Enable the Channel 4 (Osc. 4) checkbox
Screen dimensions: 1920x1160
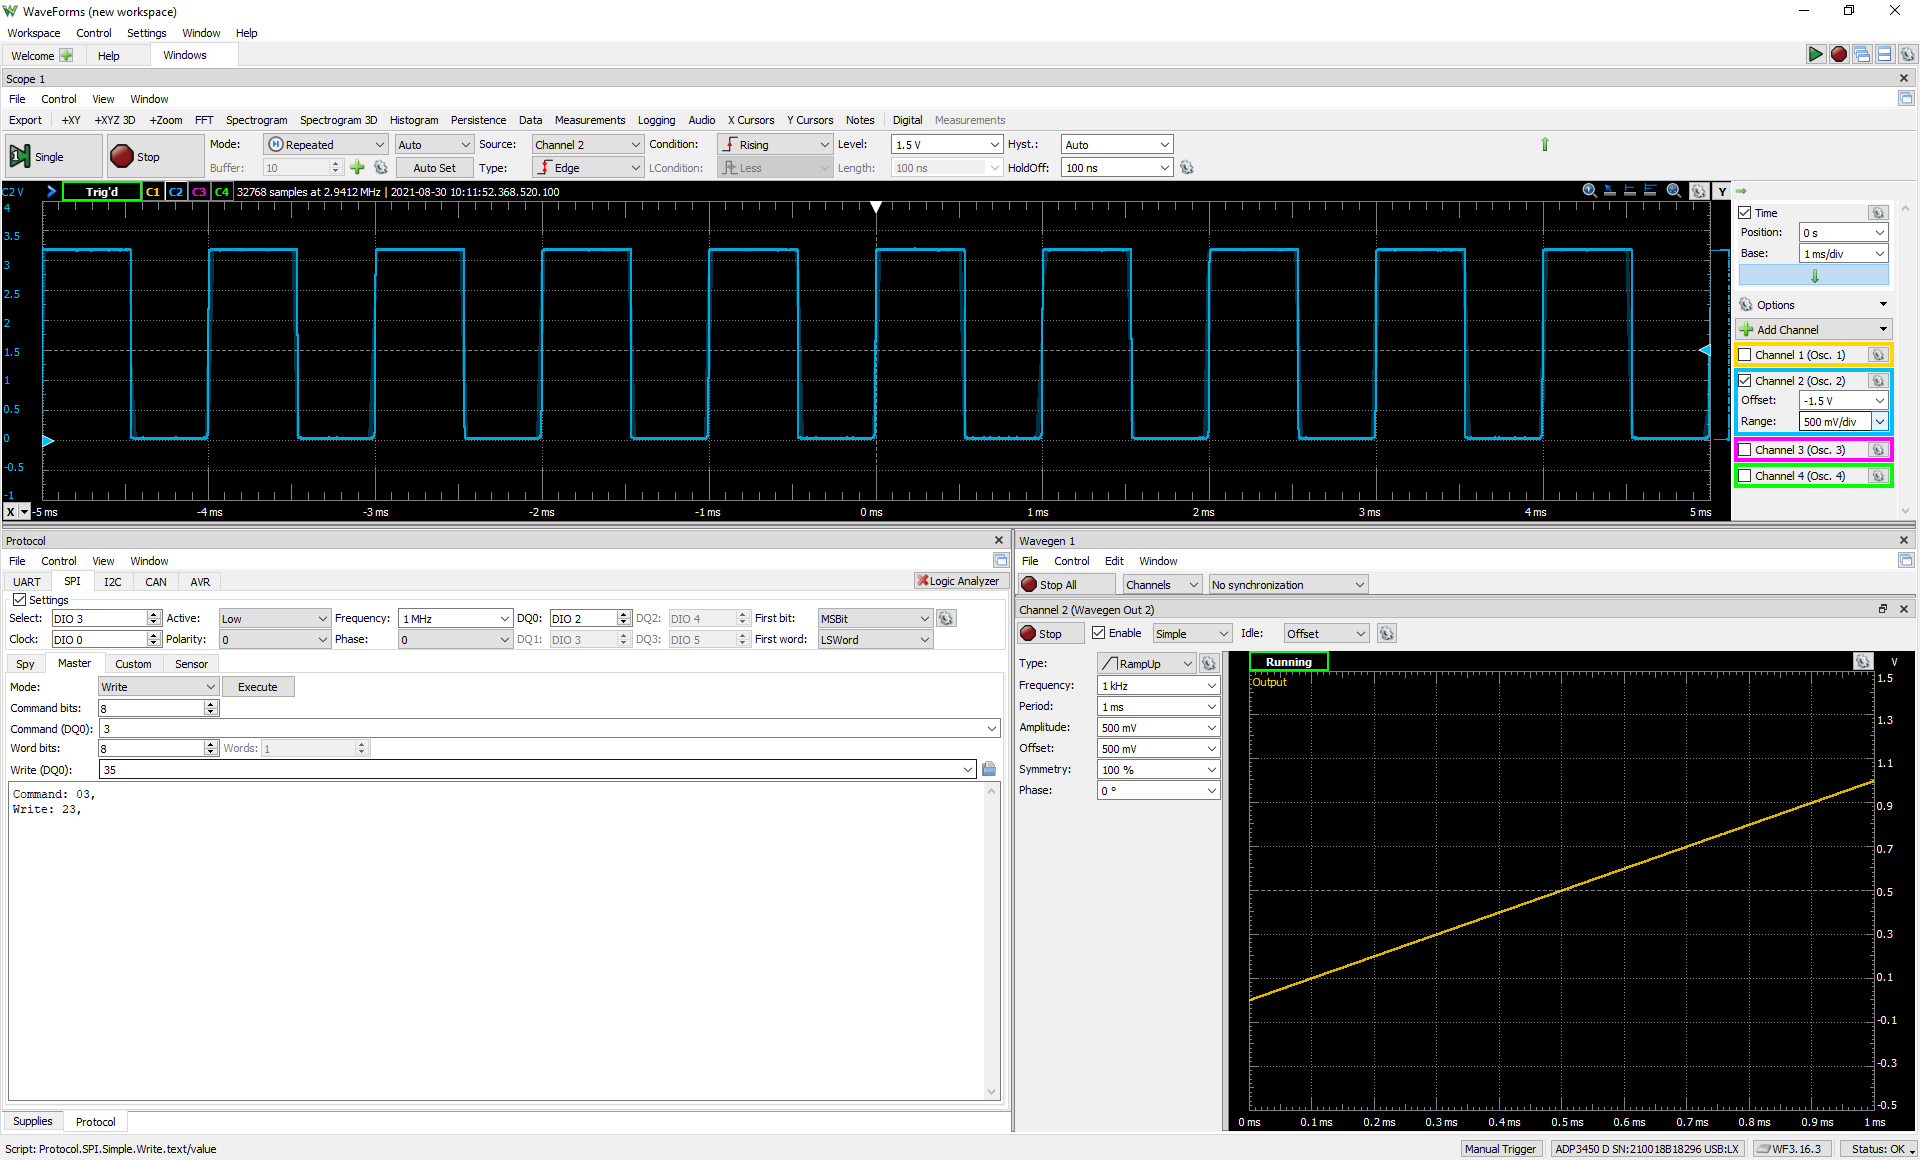tap(1745, 476)
